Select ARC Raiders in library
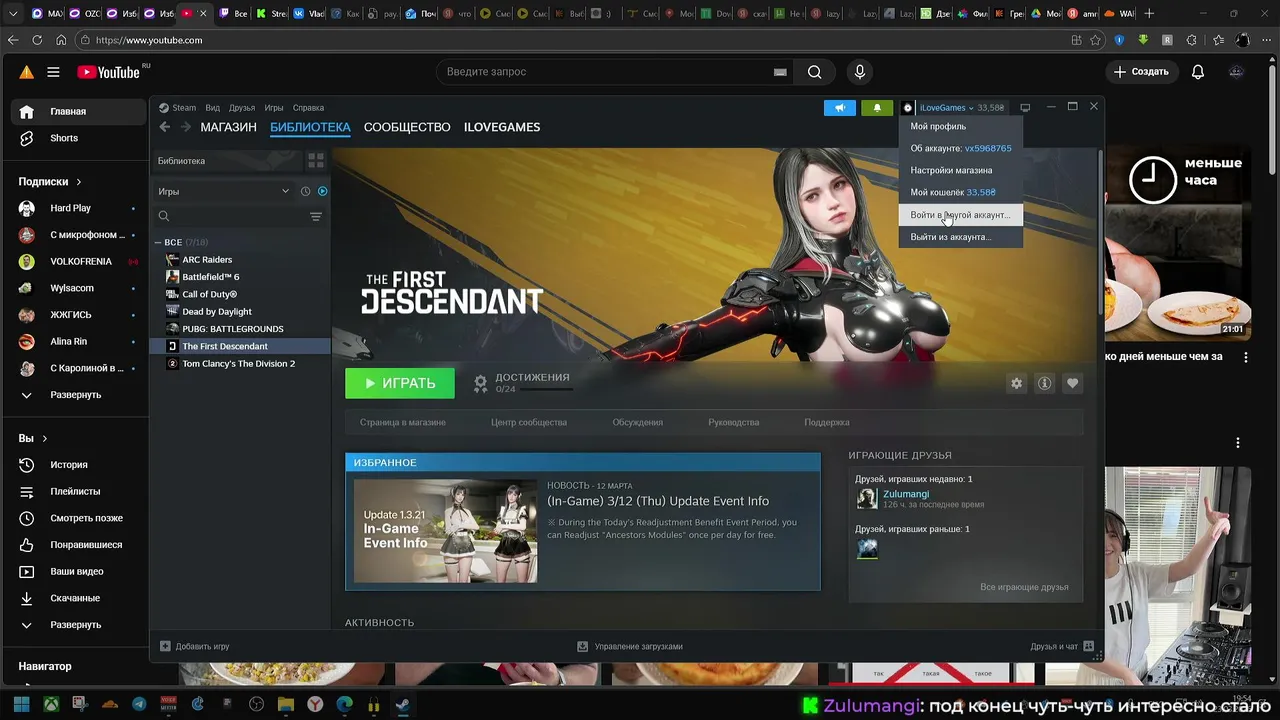 (240, 259)
